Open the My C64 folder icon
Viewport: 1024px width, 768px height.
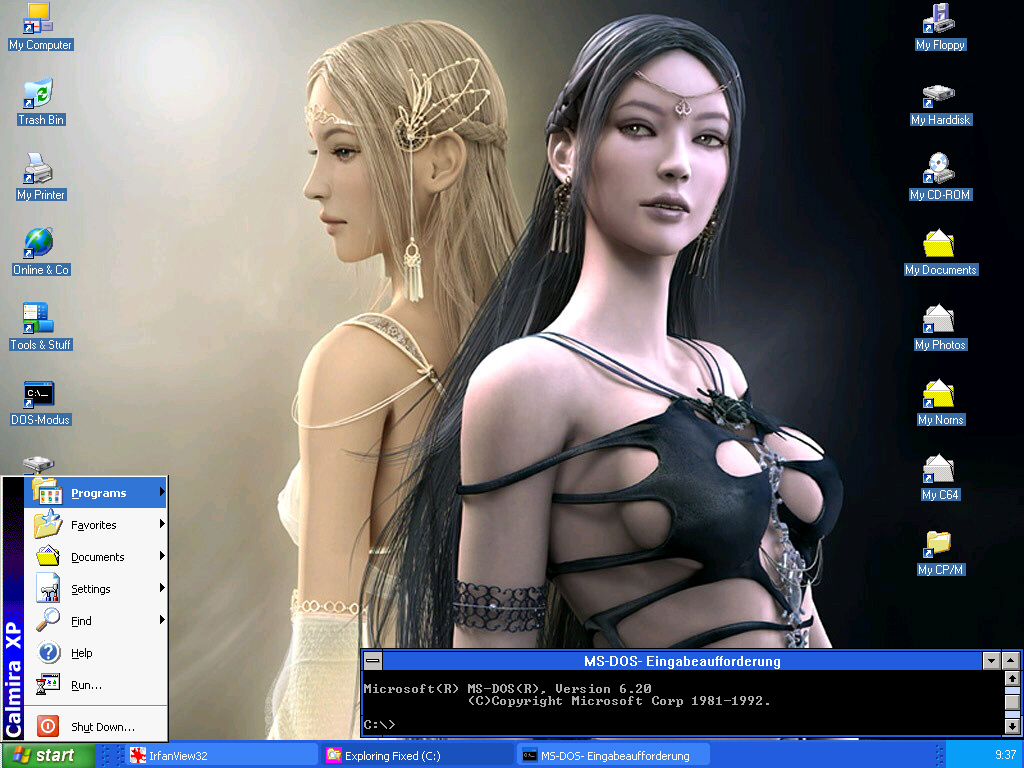click(x=939, y=470)
